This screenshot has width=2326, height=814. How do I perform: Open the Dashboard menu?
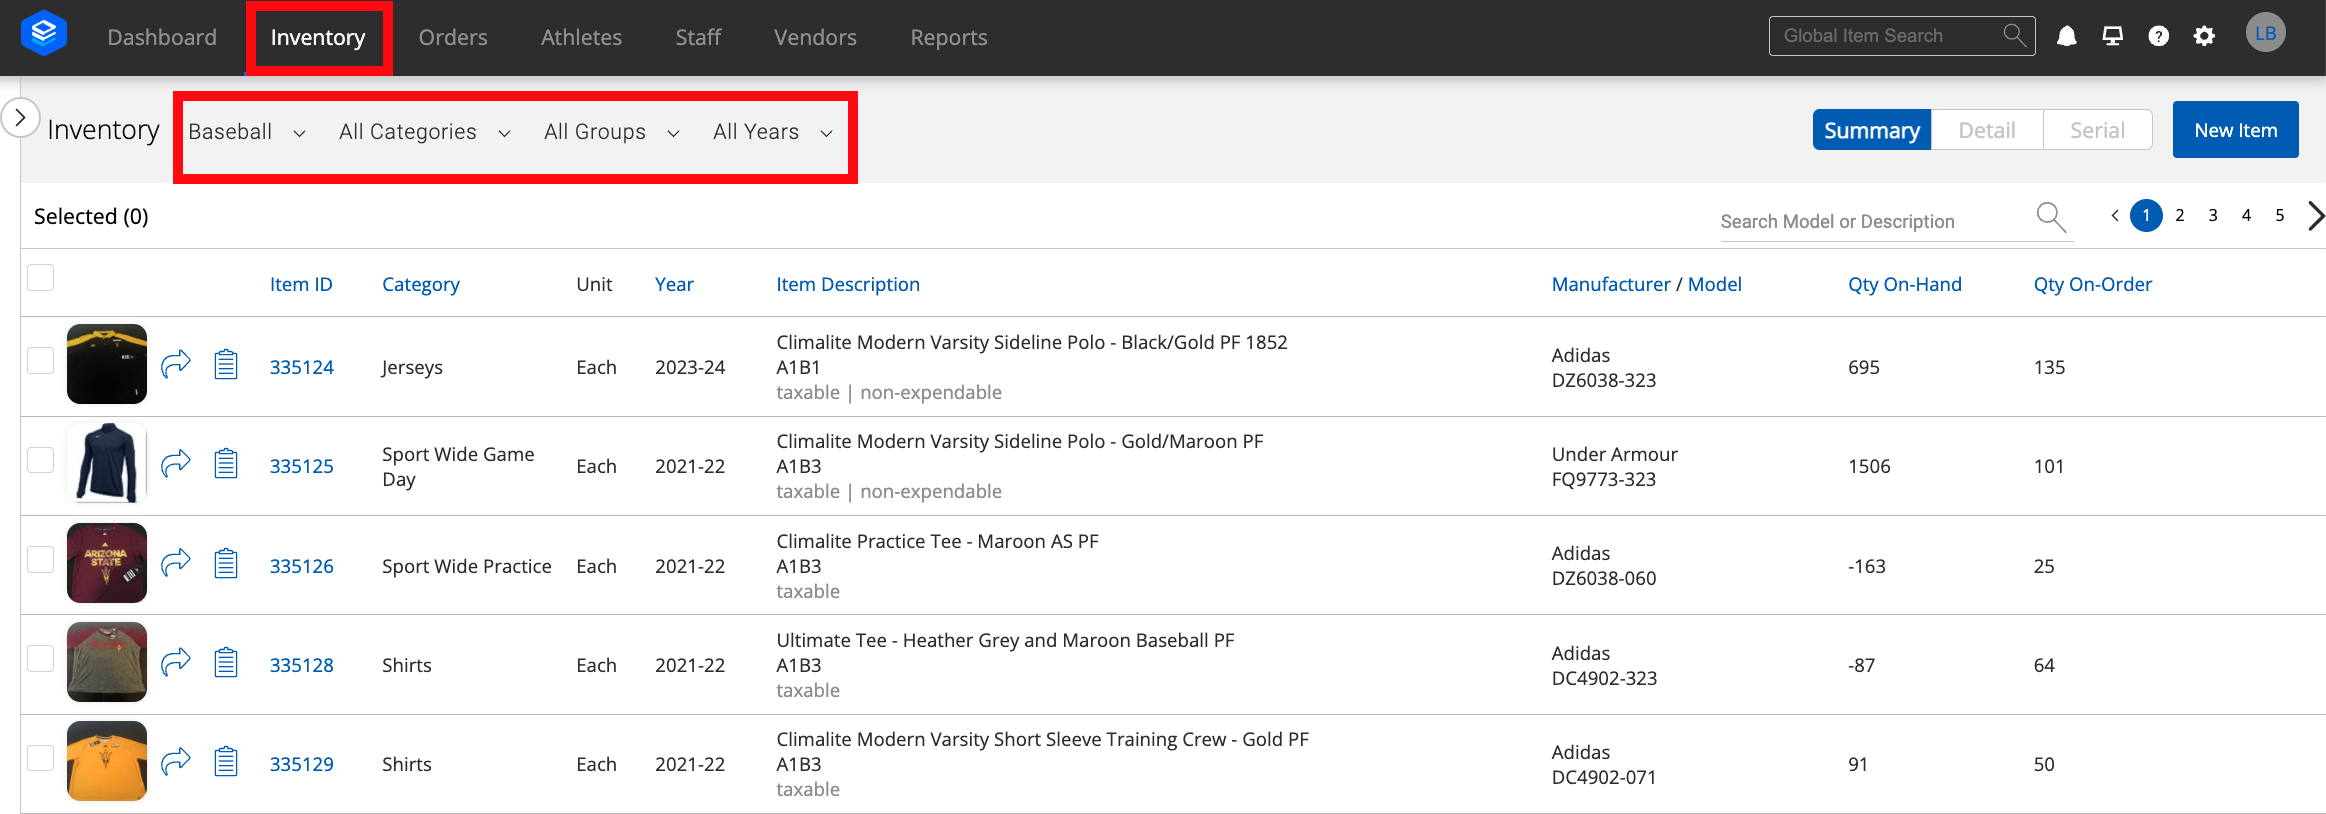point(162,37)
